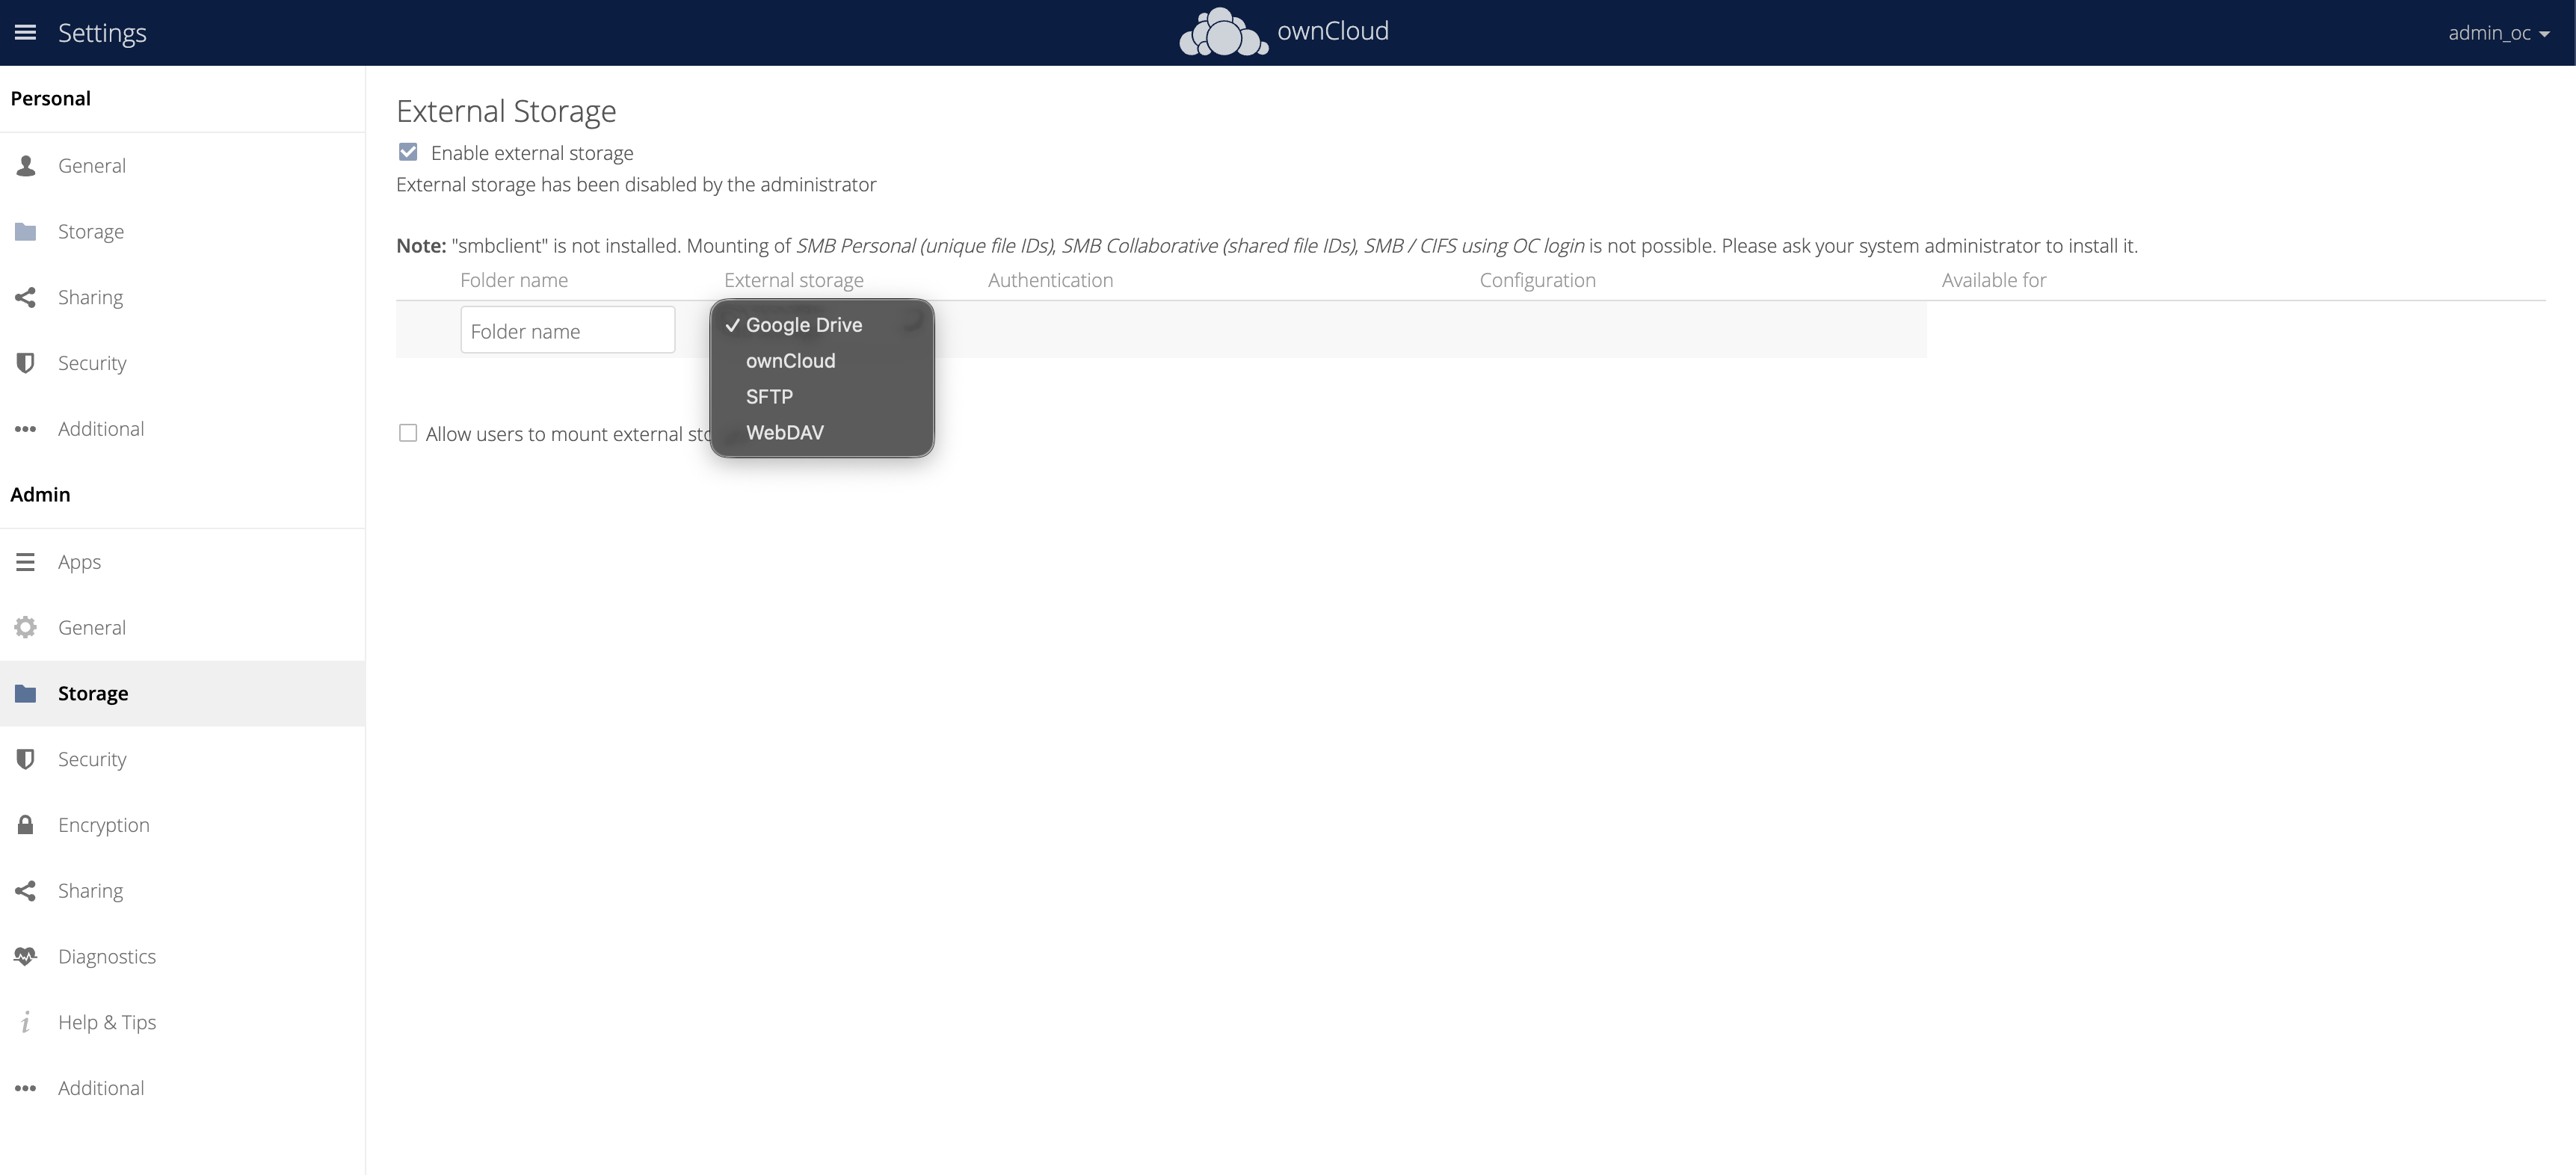Choose WebDAV as external storage type
This screenshot has height=1175, width=2576.
784,432
